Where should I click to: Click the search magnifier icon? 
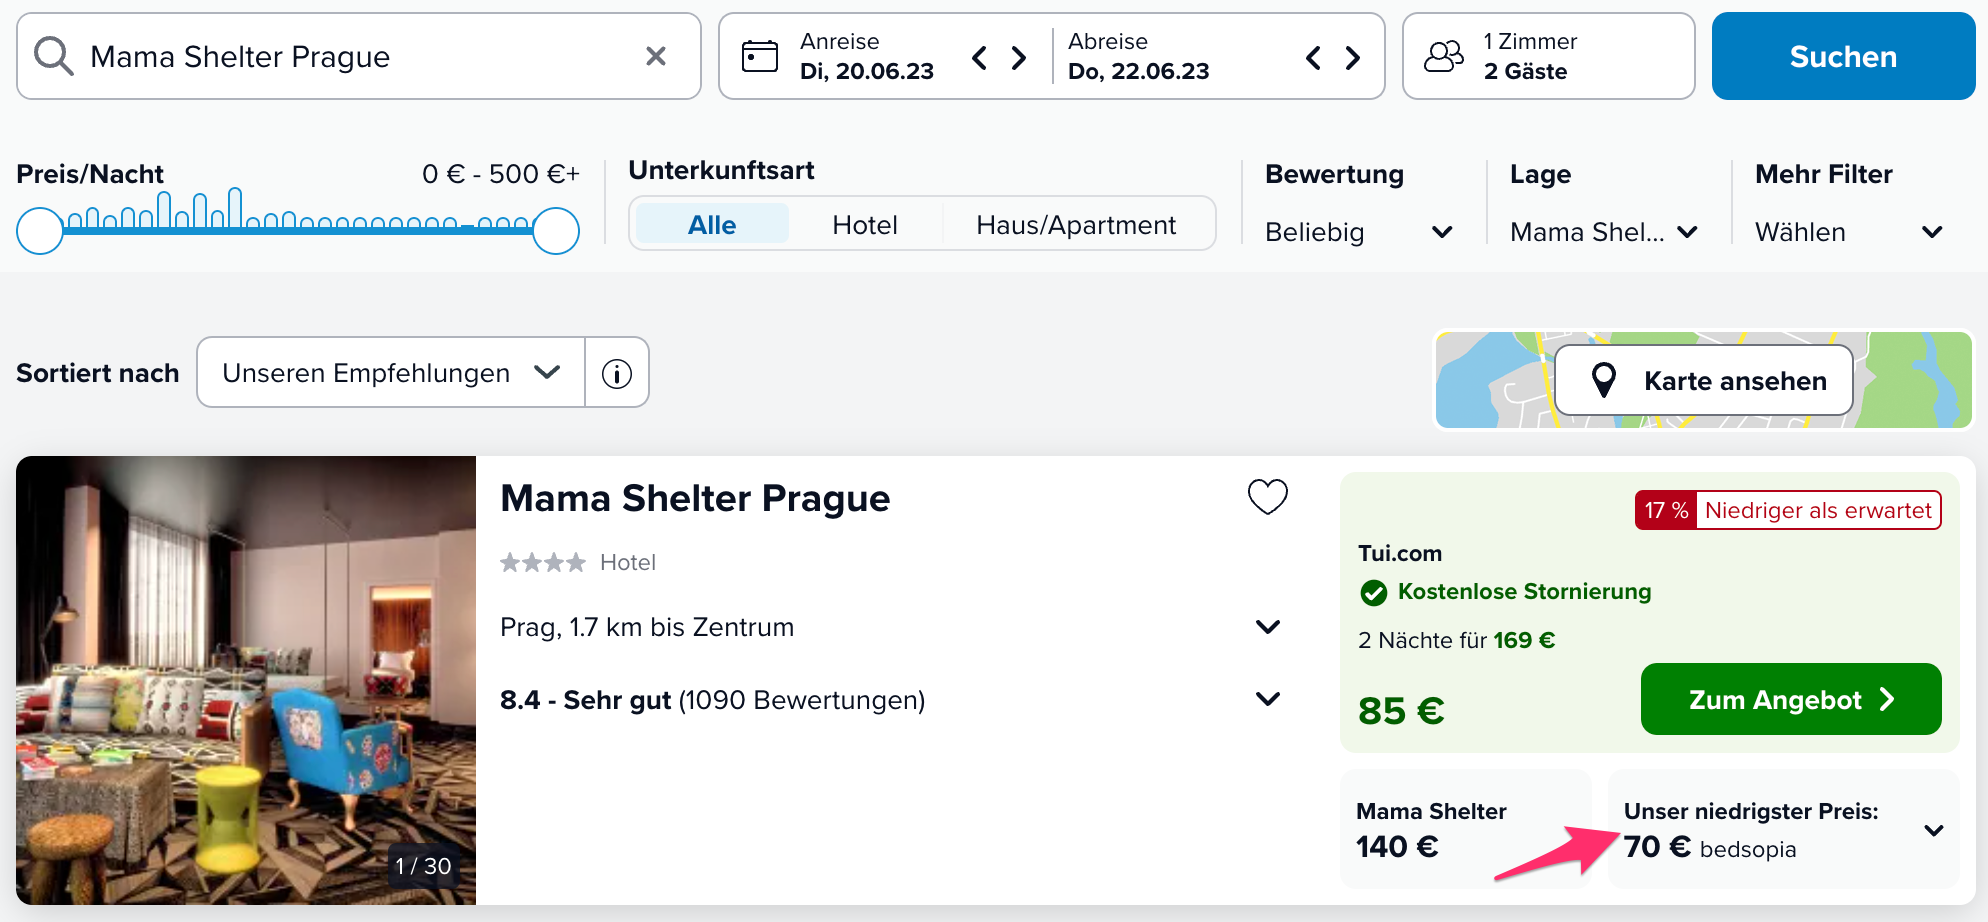[54, 56]
